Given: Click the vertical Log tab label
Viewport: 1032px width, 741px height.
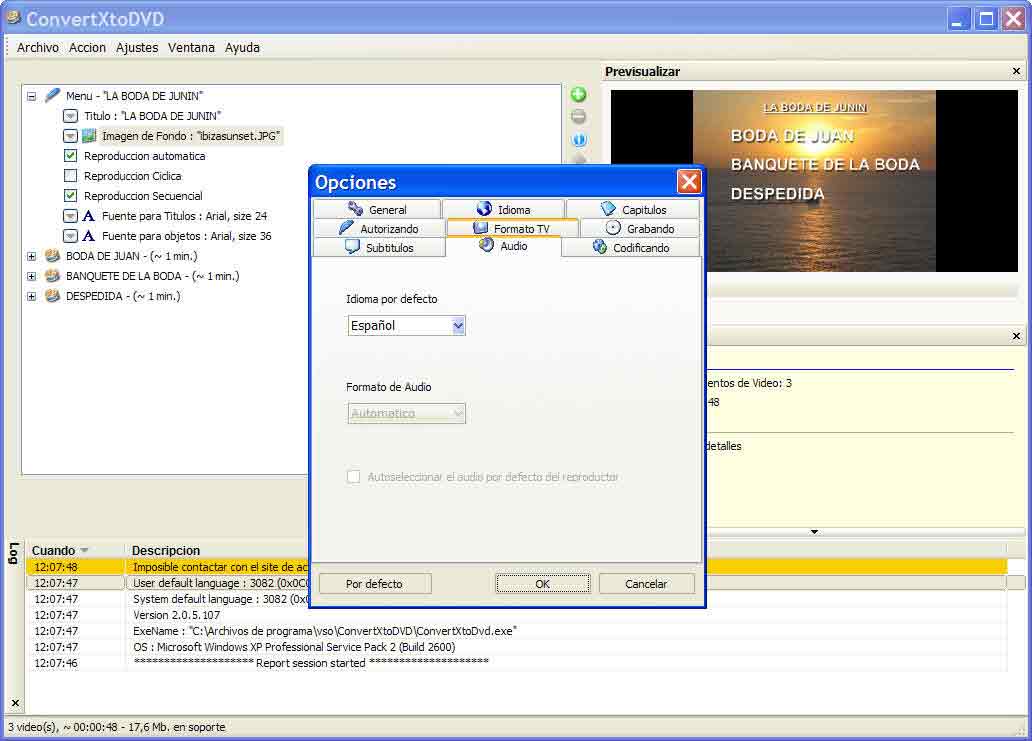Looking at the screenshot, I should coord(14,553).
